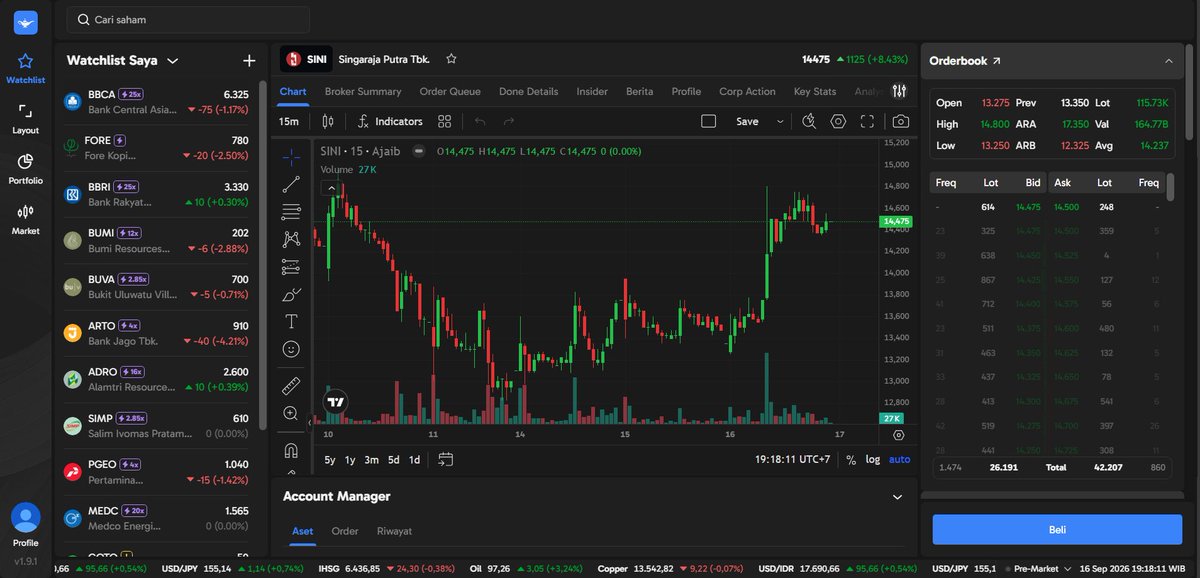1200x578 pixels.
Task: Toggle auto scale on the chart
Action: [900, 460]
